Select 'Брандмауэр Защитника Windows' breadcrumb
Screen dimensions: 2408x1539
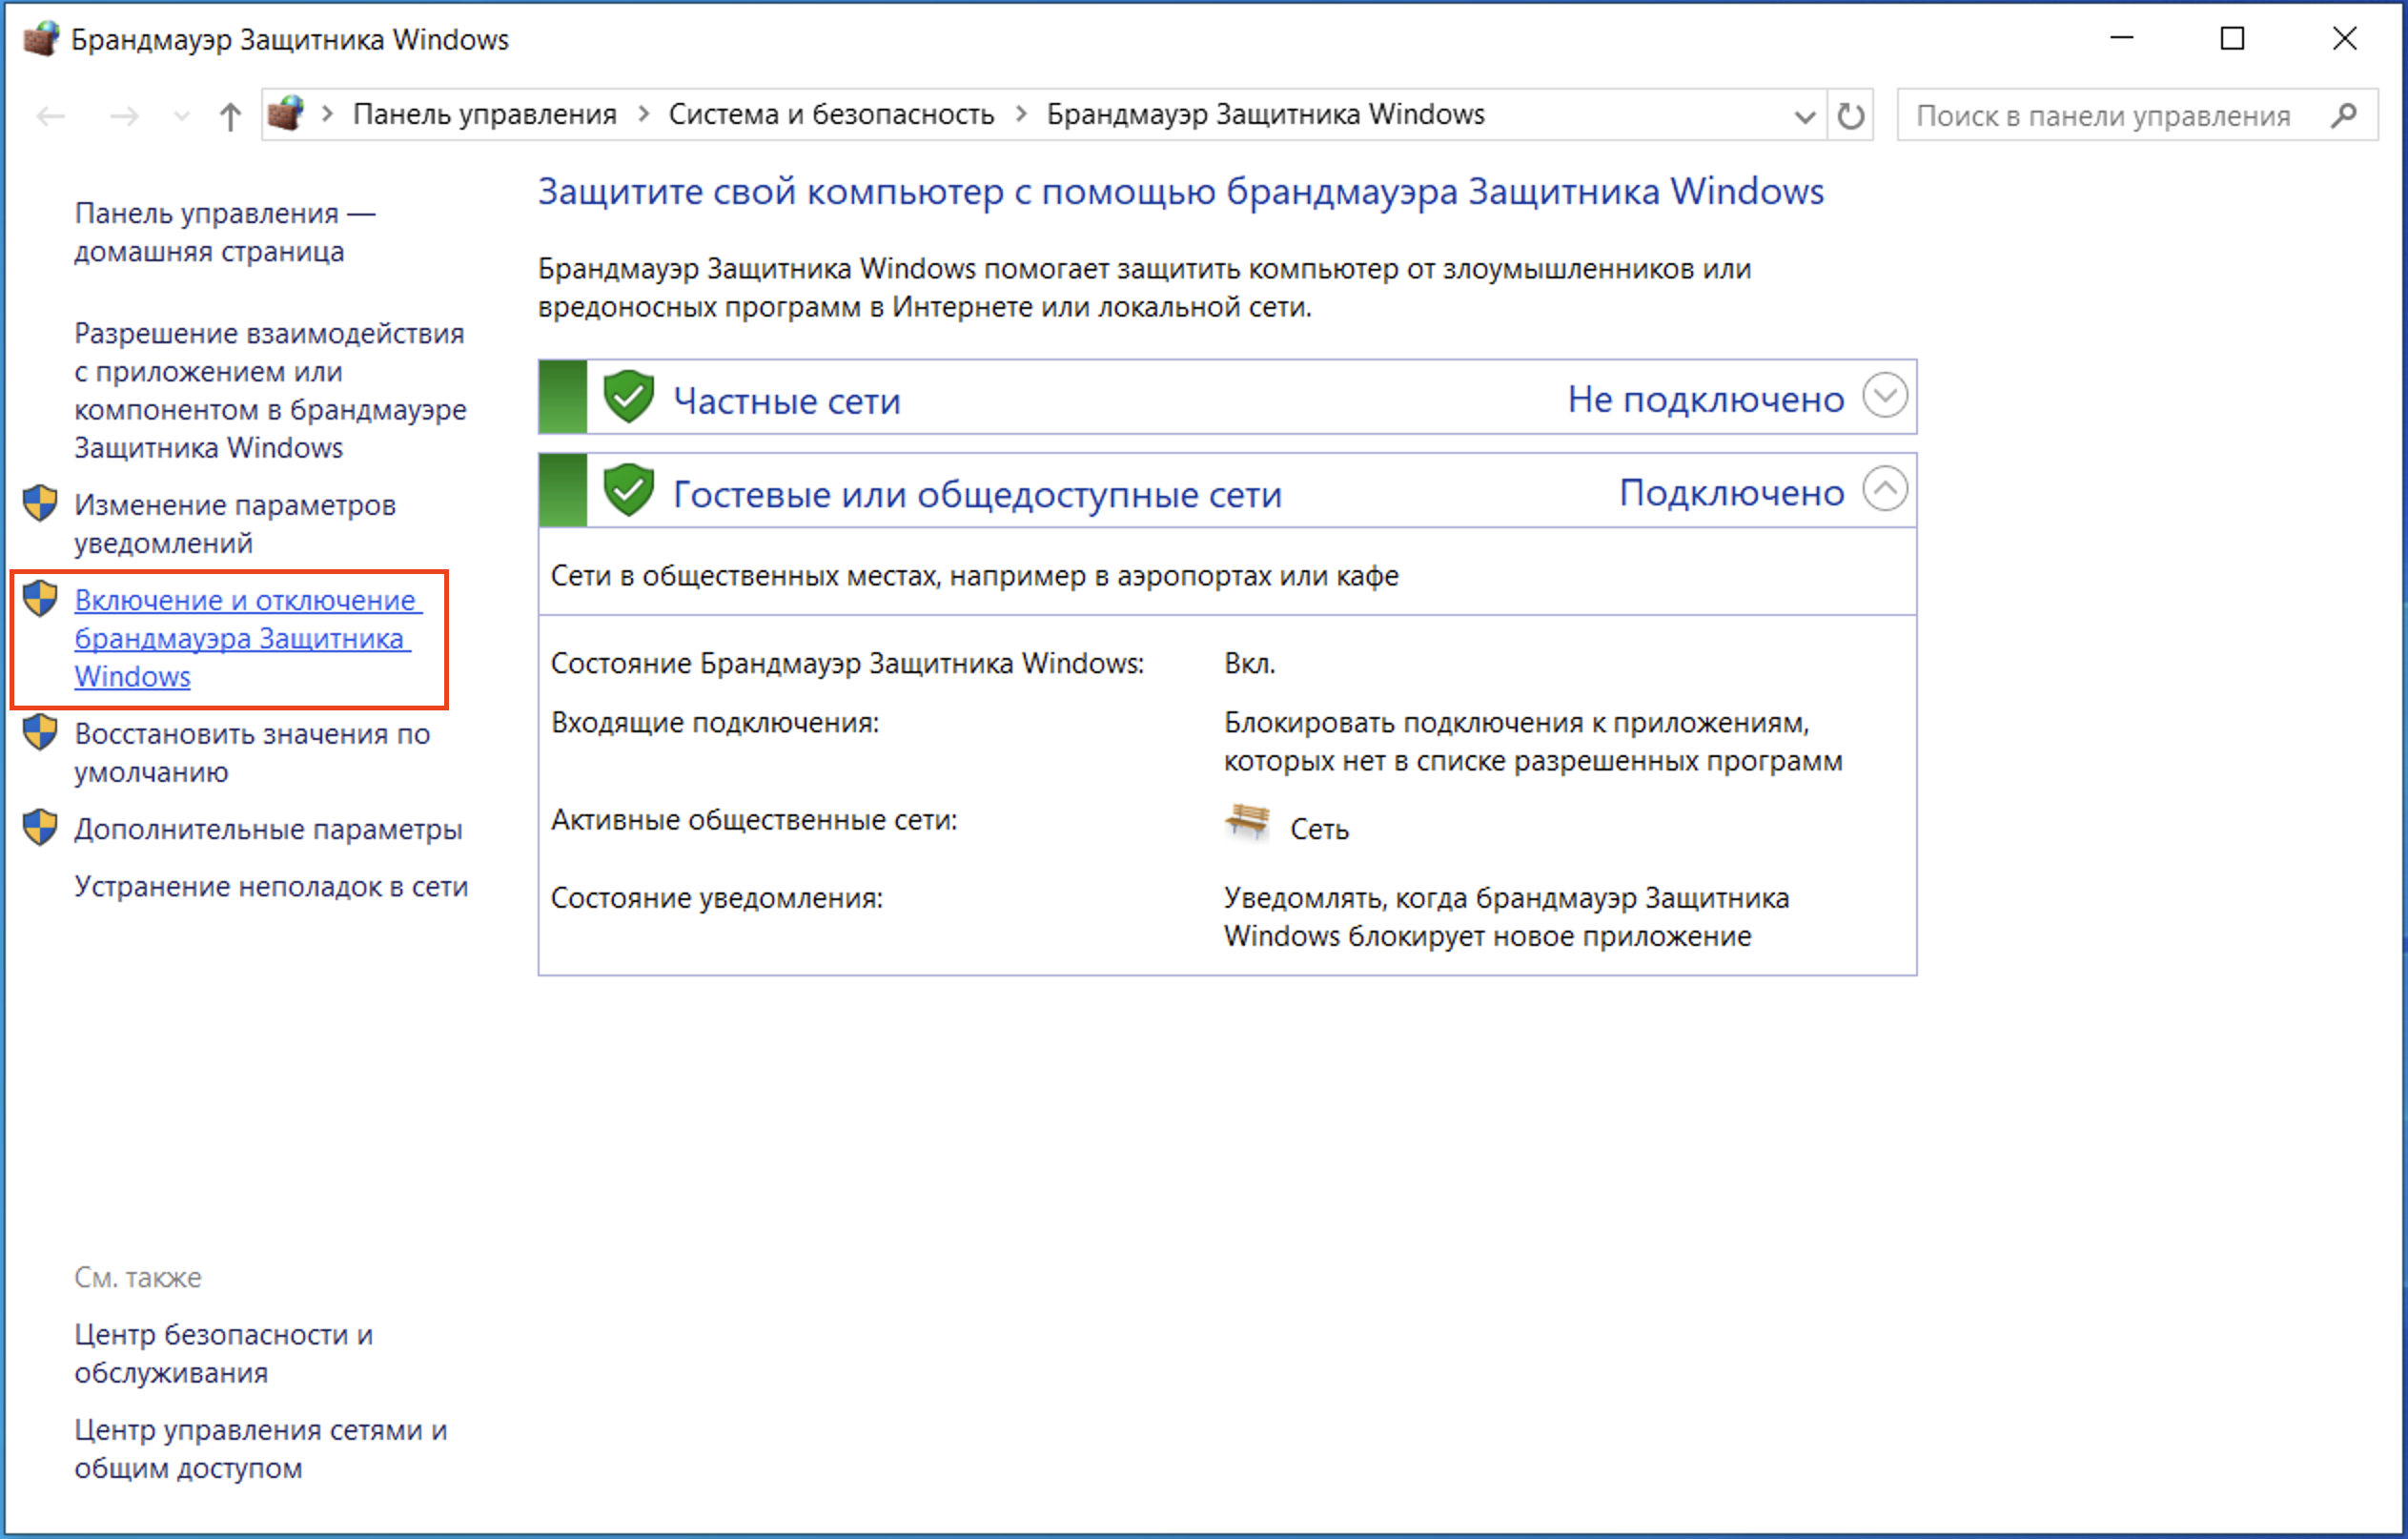tap(1265, 114)
